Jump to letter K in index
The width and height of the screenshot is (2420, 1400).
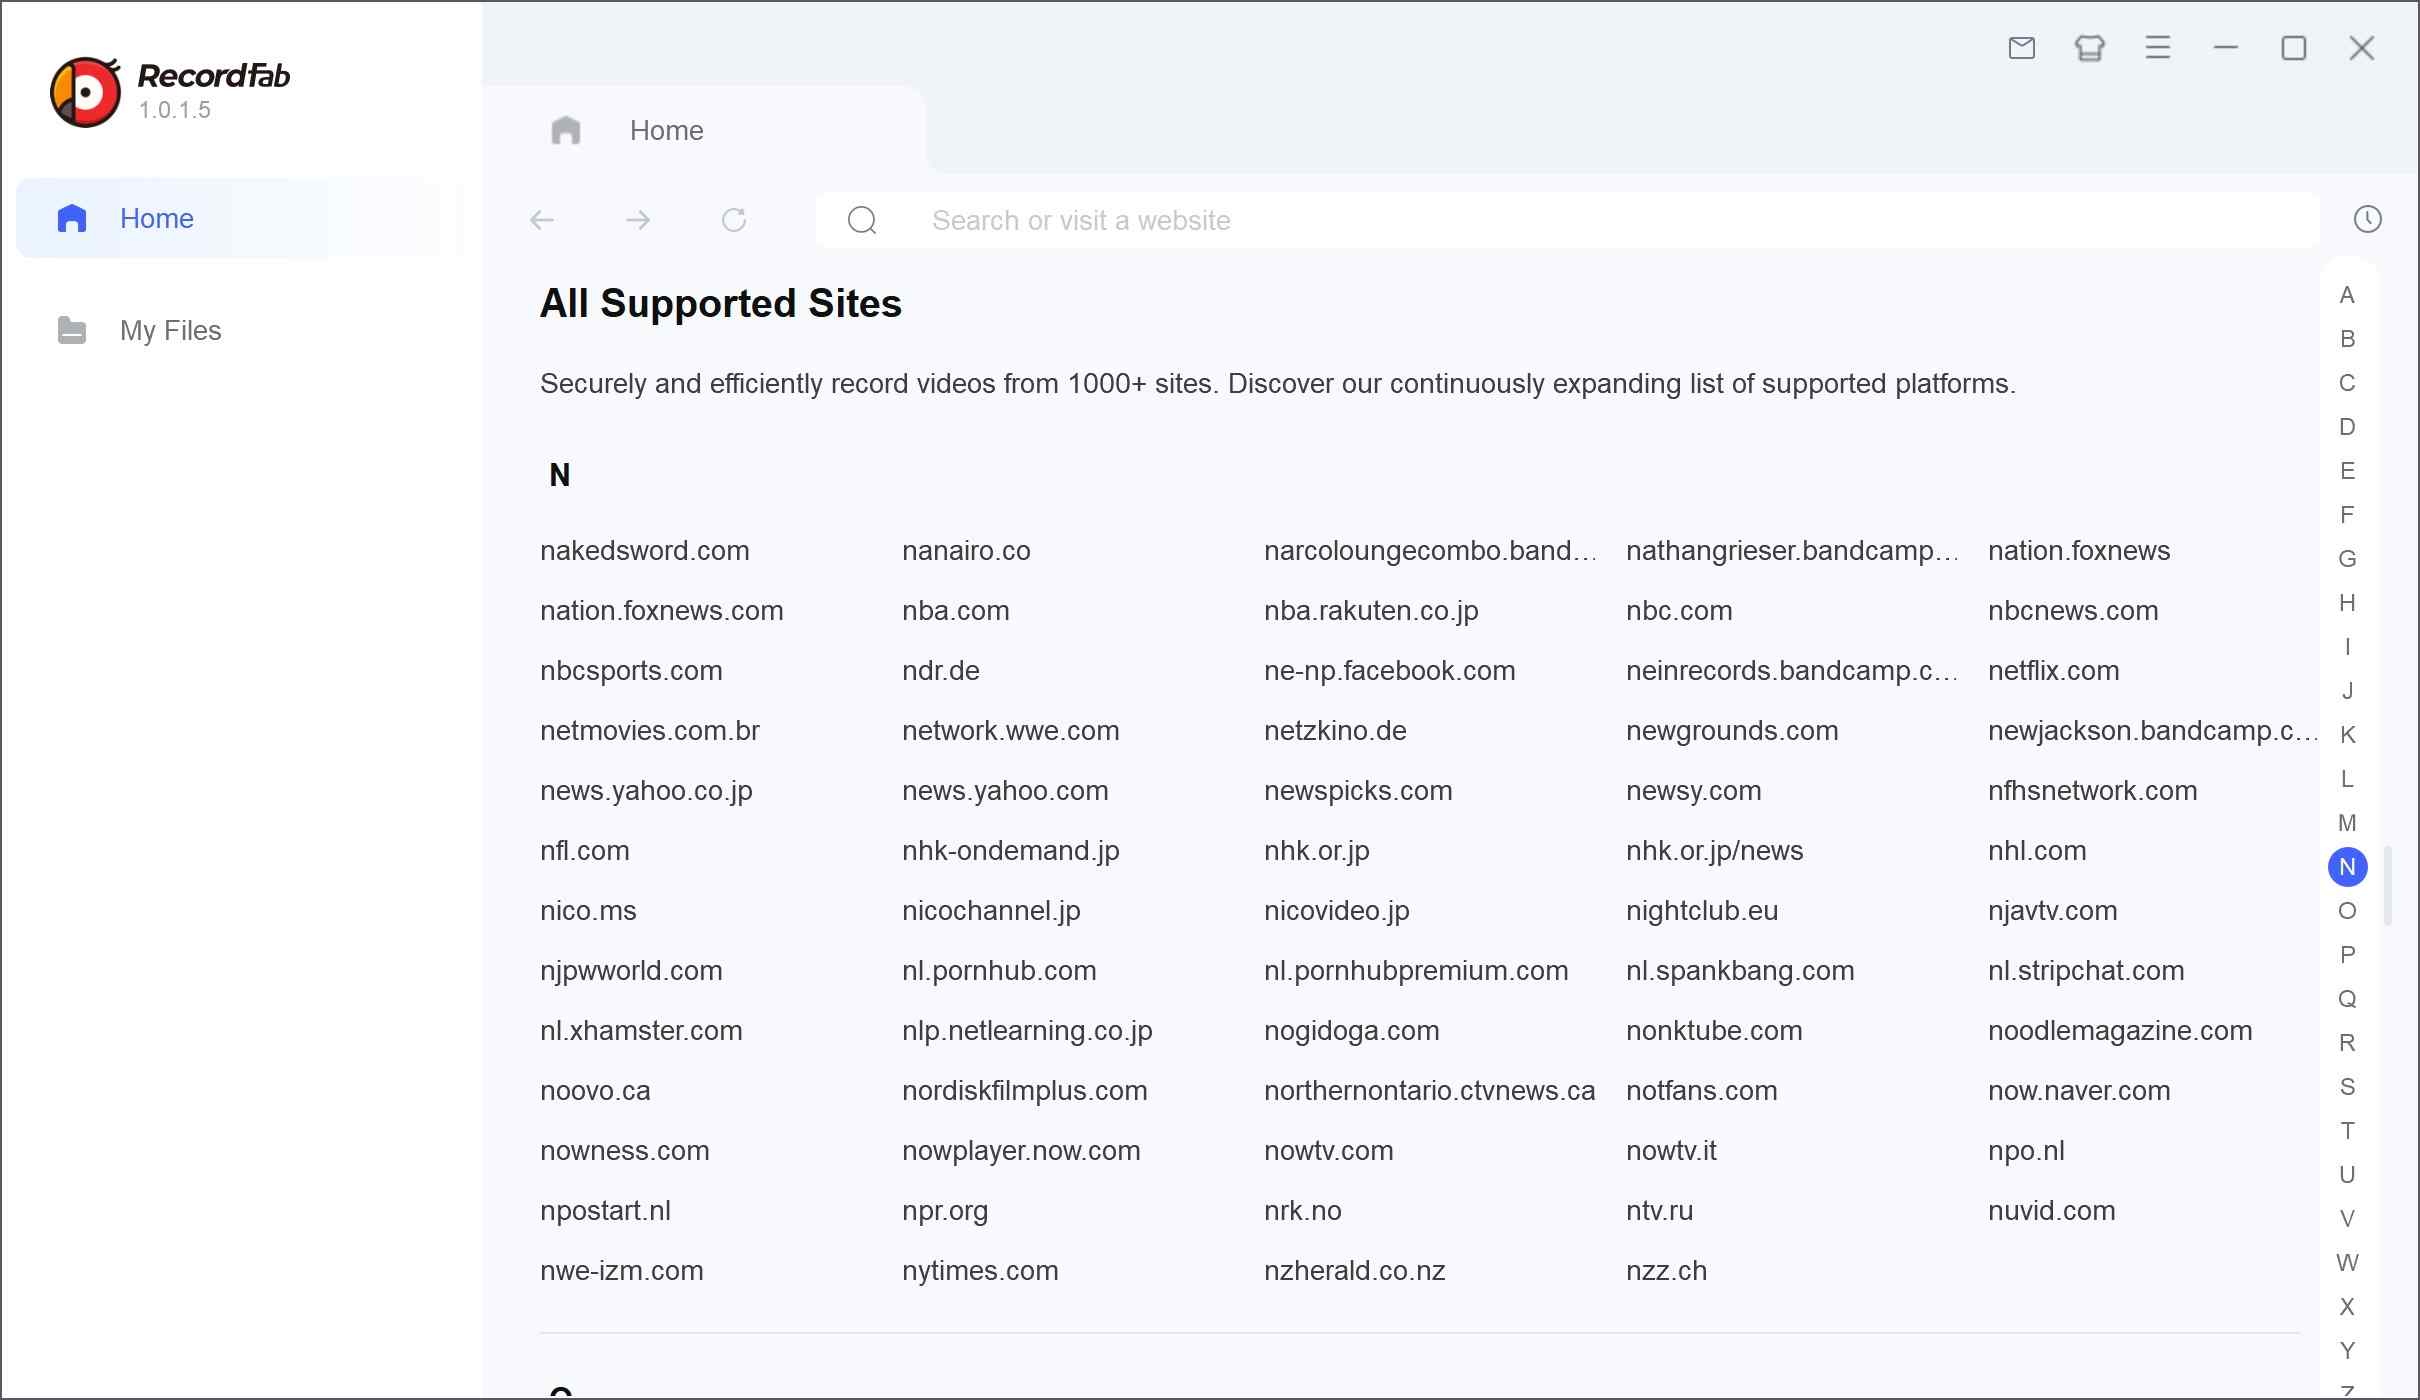[x=2347, y=735]
